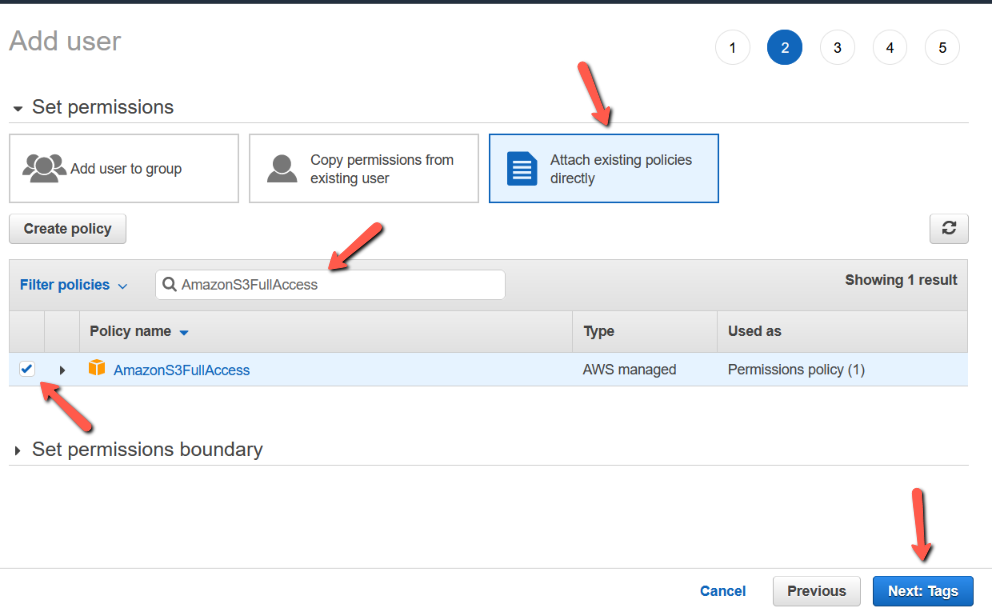Screen dimensions: 992x612
Task: Click the Cancel link
Action: [722, 591]
